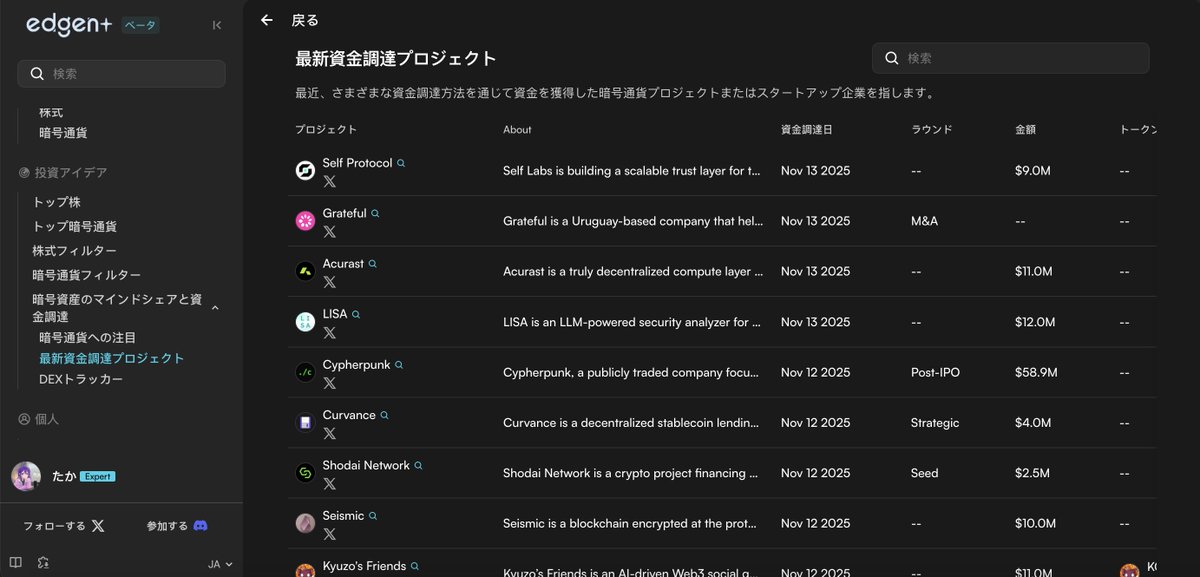Open たか user profile avatar
Screen dimensions: 1200x577
(26, 476)
